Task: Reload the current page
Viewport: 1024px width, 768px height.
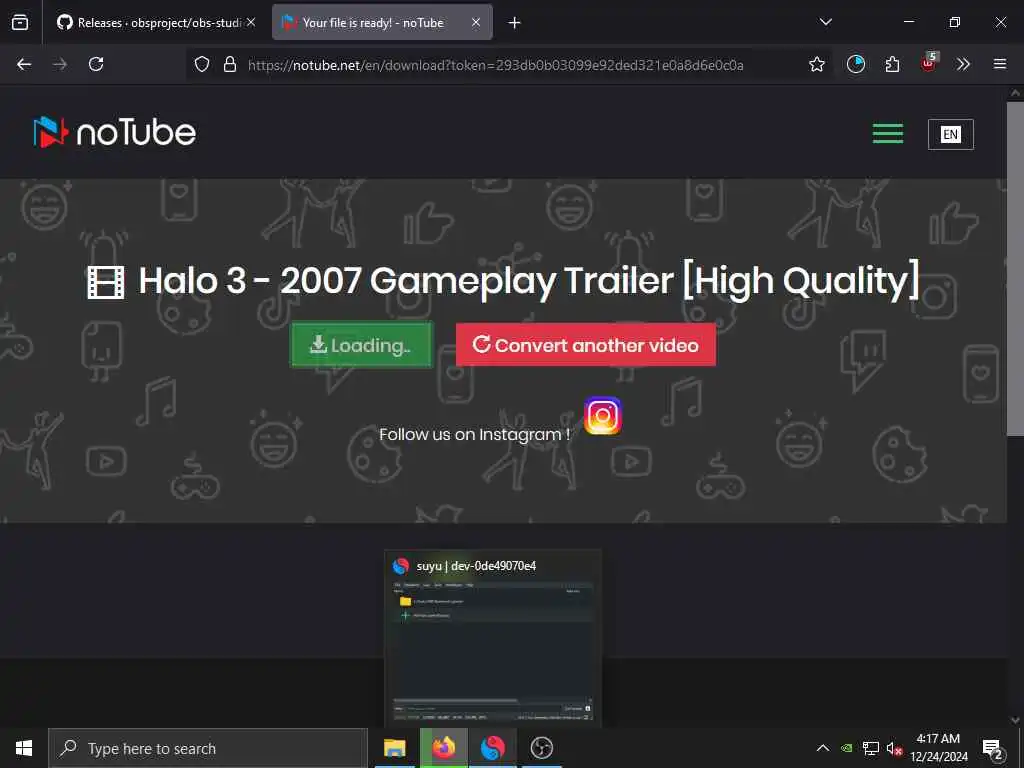Action: click(96, 64)
